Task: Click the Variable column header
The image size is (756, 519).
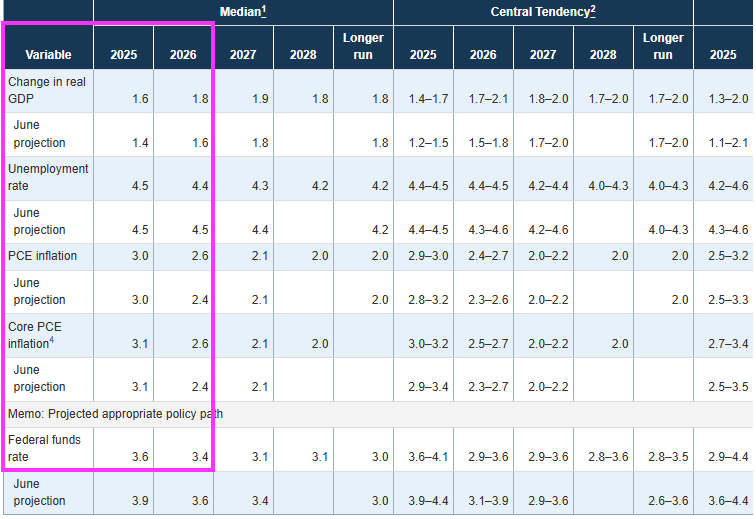Action: (x=48, y=54)
